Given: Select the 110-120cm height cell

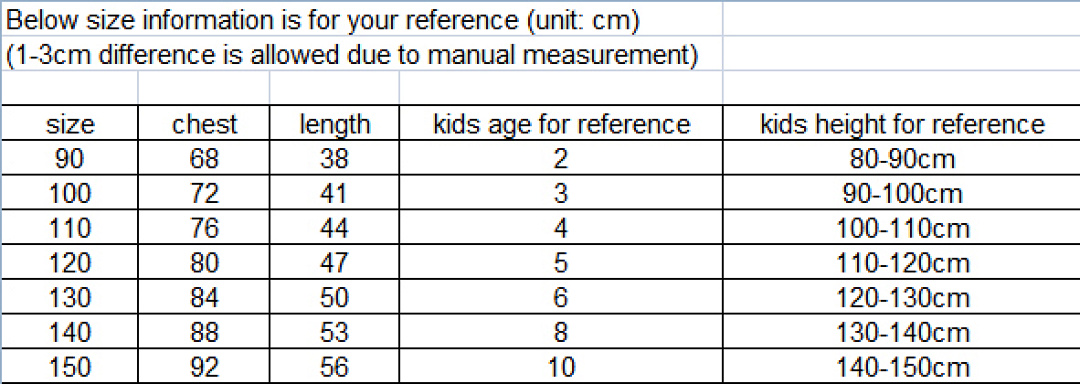Looking at the screenshot, I should tap(902, 263).
